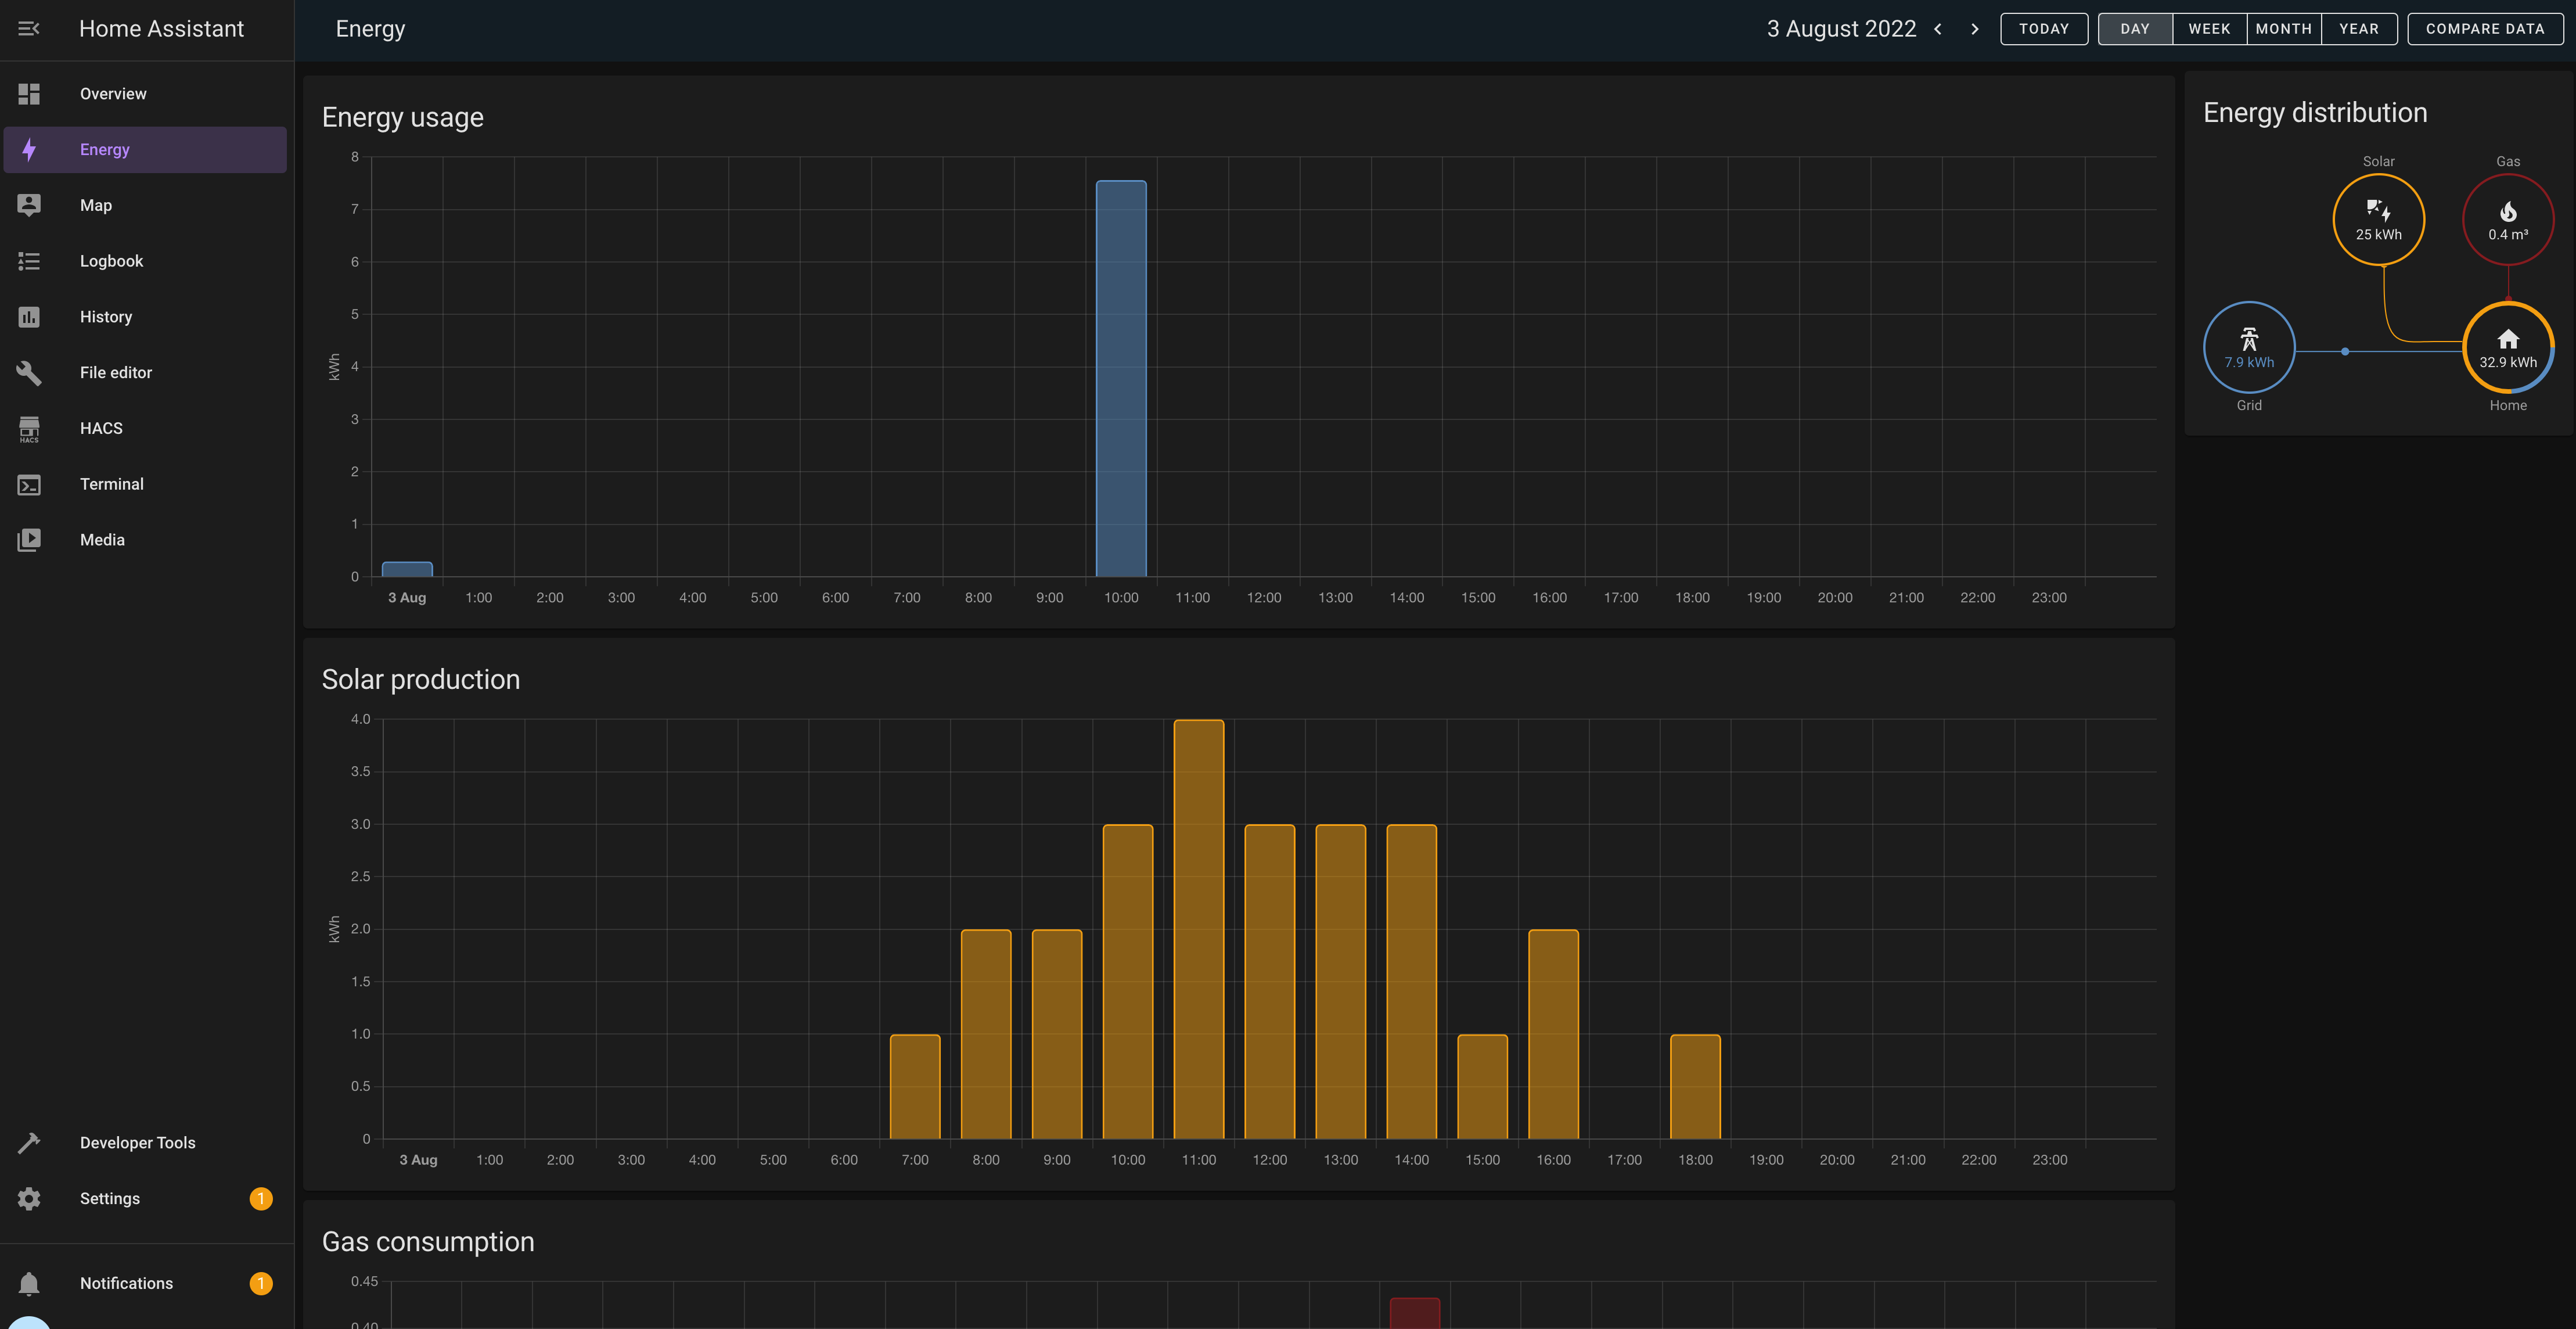Open the History panel
This screenshot has height=1329, width=2576.
tap(105, 317)
